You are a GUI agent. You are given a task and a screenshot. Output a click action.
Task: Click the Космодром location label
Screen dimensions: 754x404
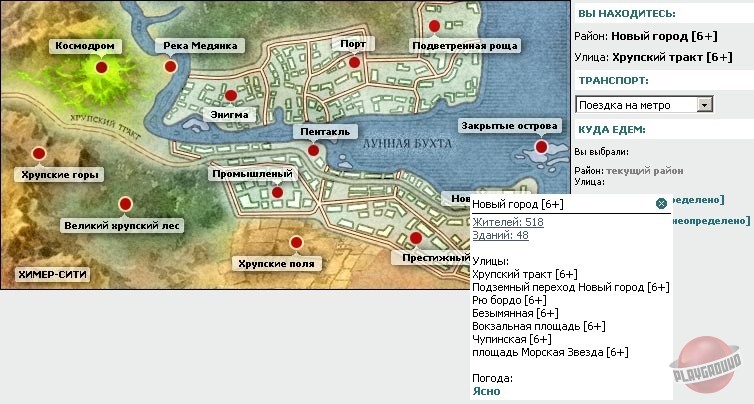pos(85,46)
